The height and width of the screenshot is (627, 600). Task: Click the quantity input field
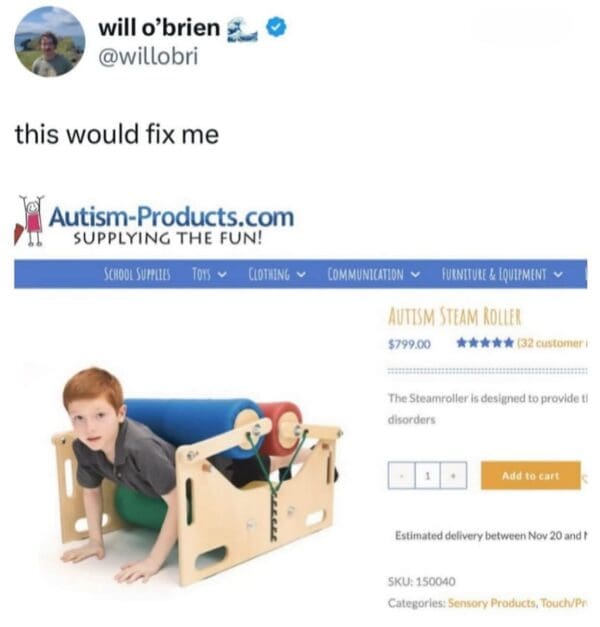click(428, 475)
